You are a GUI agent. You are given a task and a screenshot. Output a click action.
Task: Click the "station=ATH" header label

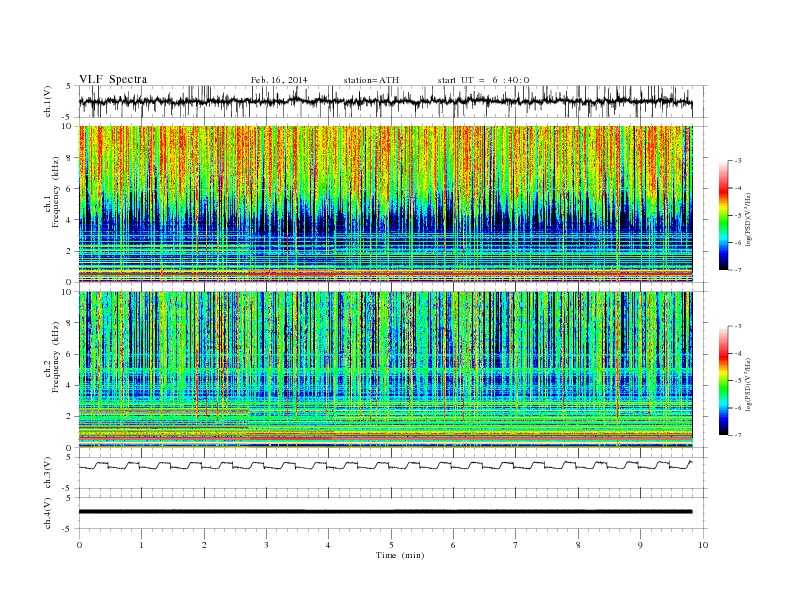[371, 80]
